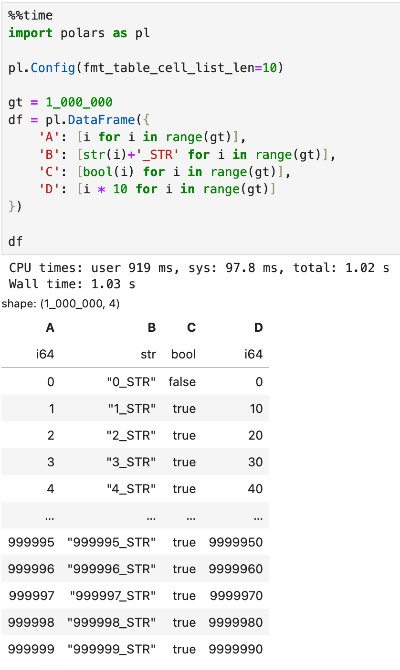
Task: Select column header A
Action: point(50,328)
